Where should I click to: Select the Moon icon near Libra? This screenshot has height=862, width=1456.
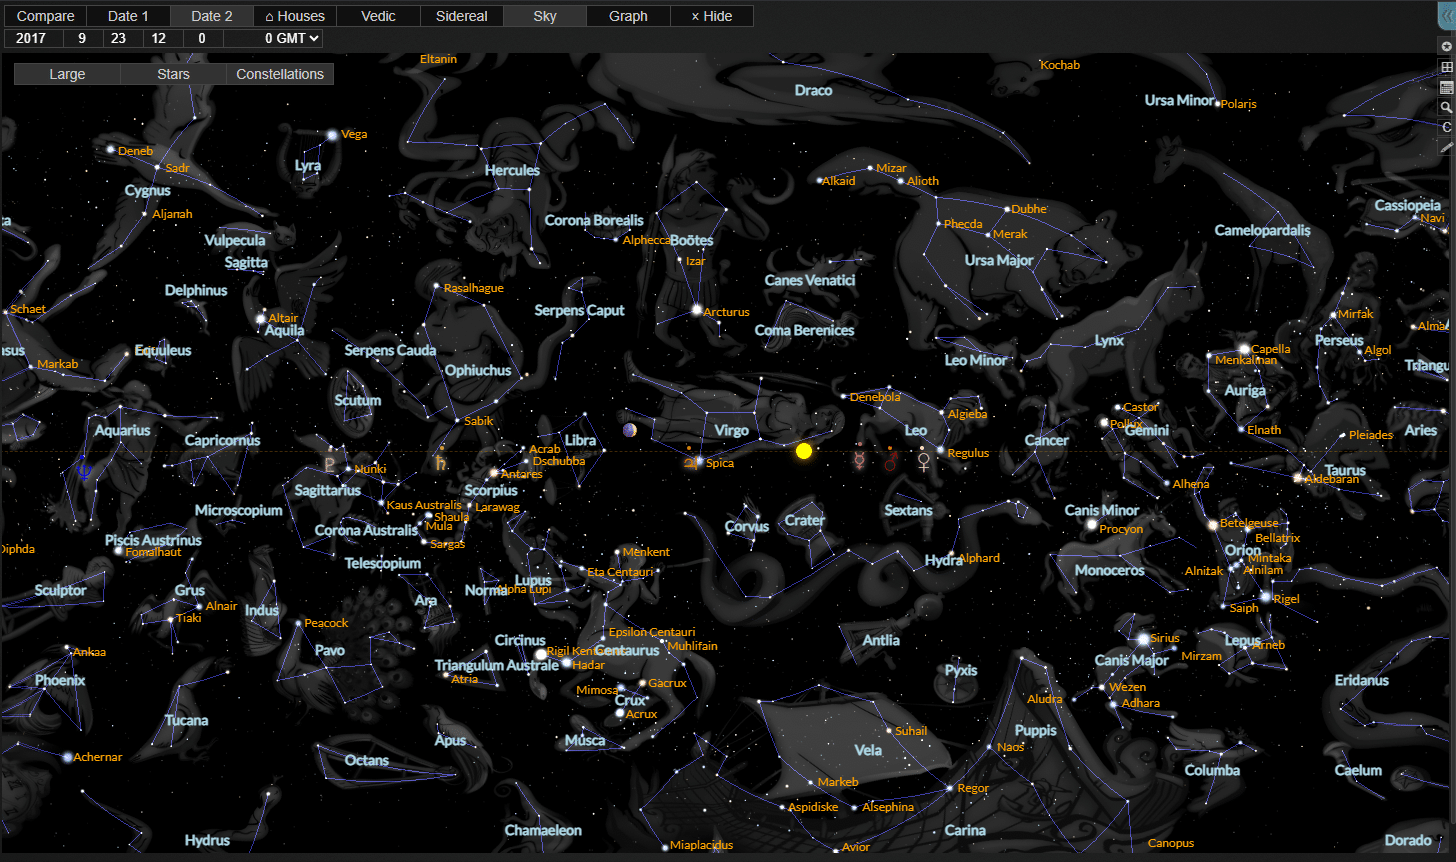[x=629, y=430]
